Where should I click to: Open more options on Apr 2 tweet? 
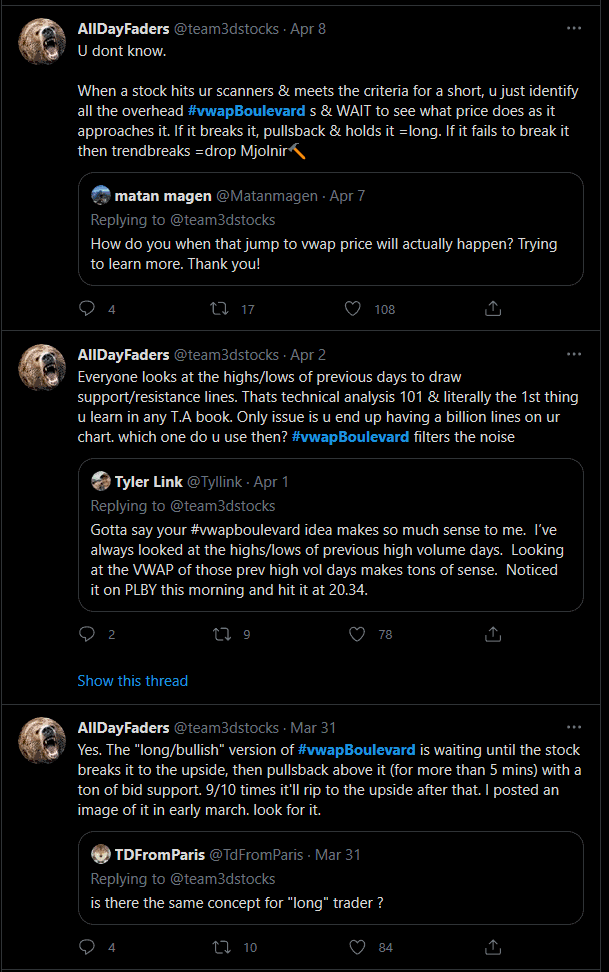pyautogui.click(x=574, y=354)
